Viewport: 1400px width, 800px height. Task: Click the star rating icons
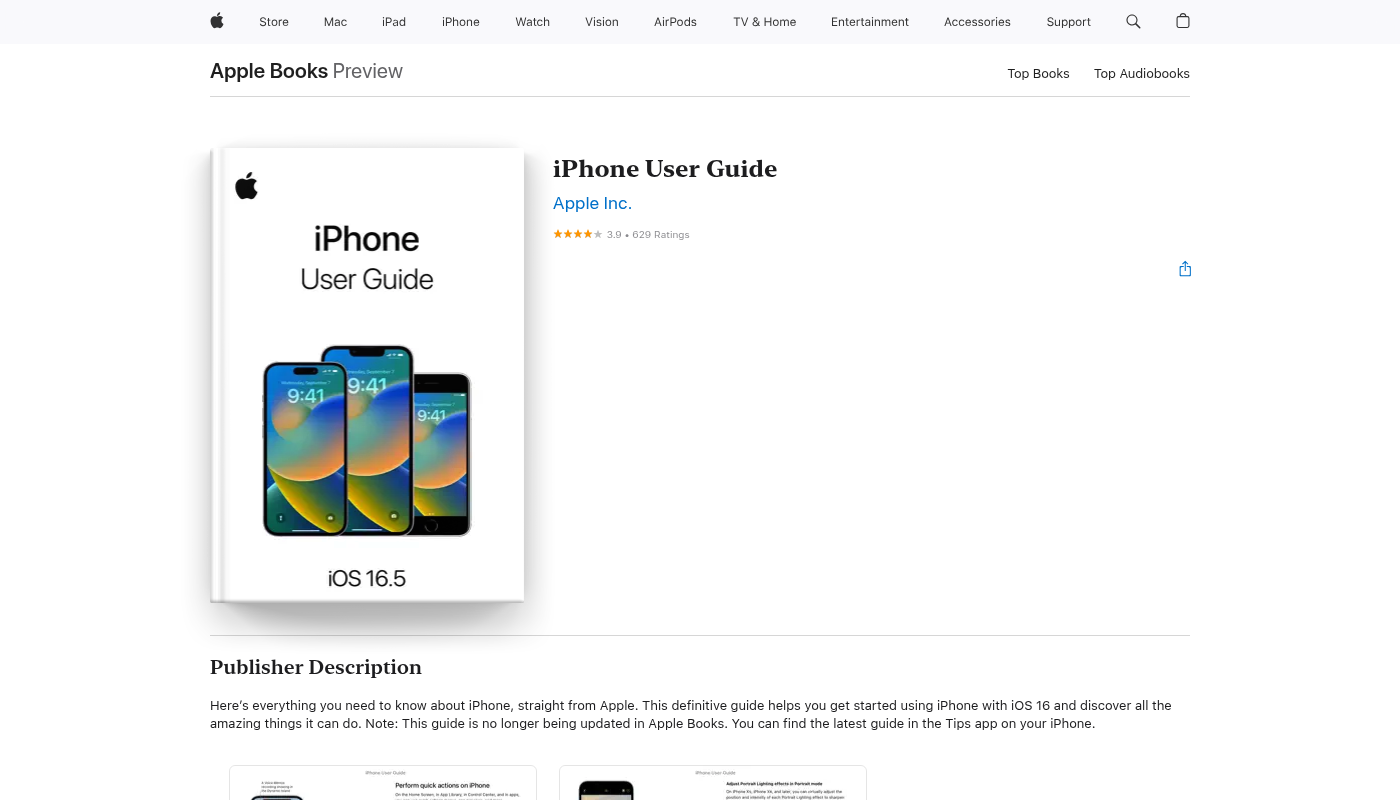click(578, 234)
